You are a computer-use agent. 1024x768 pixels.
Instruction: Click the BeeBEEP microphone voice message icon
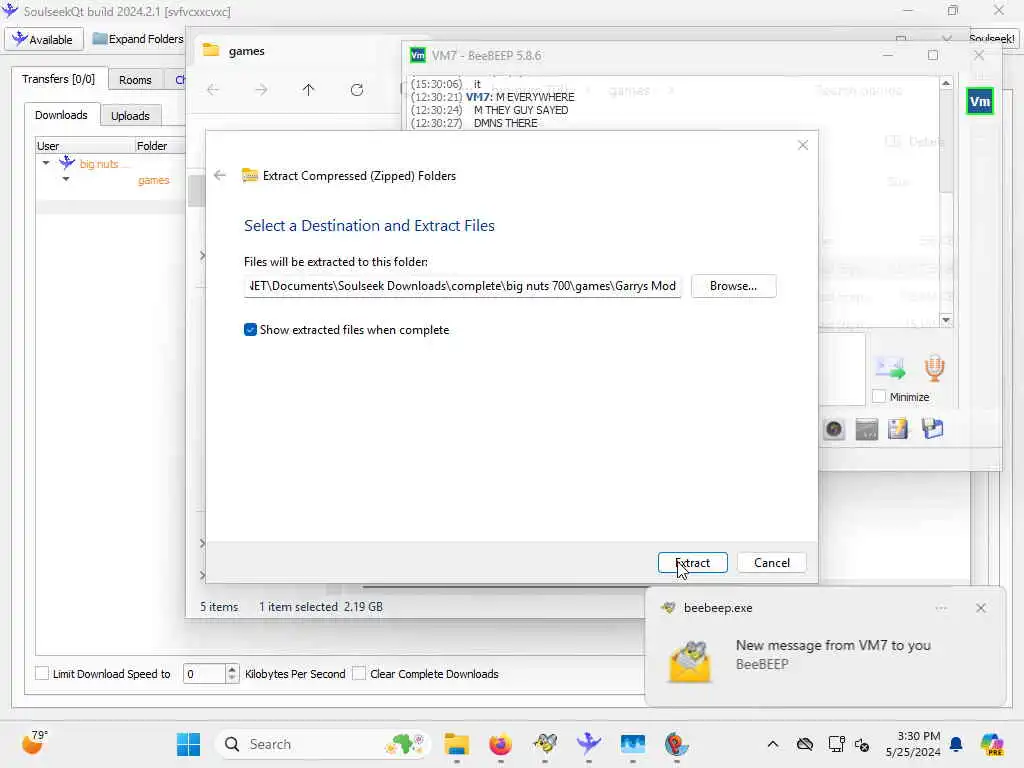point(935,368)
